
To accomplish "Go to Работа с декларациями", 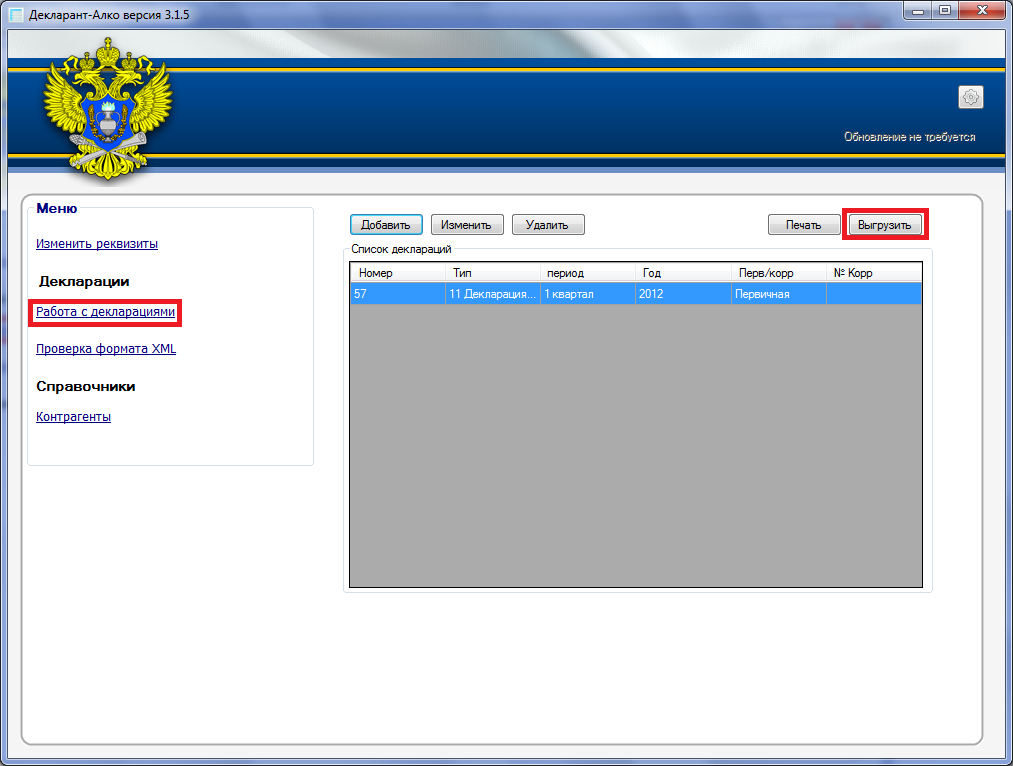I will coord(105,312).
